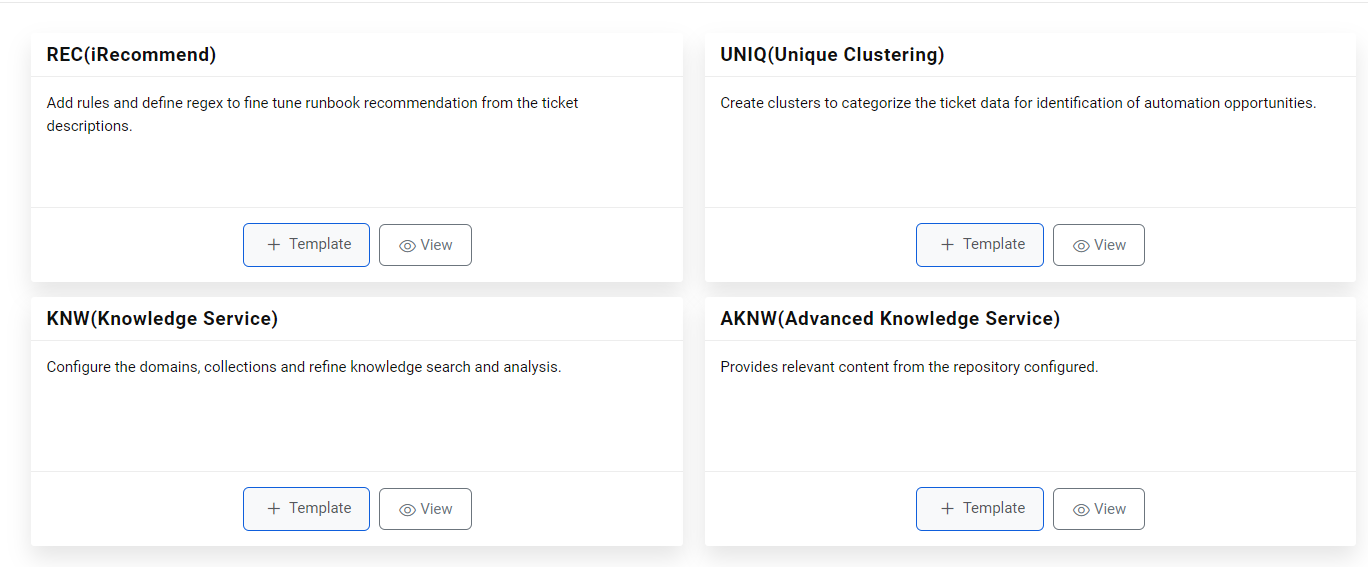
Task: Click the create clusters description text
Action: (1018, 103)
